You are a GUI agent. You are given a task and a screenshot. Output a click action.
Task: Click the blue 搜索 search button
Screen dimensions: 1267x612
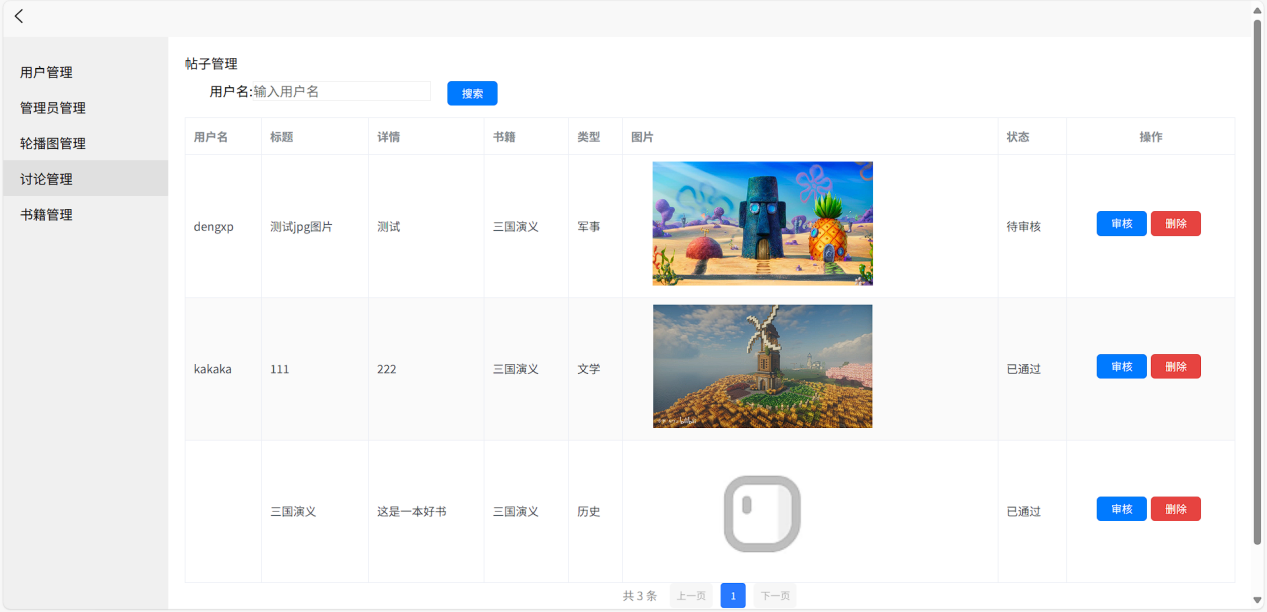coord(471,92)
